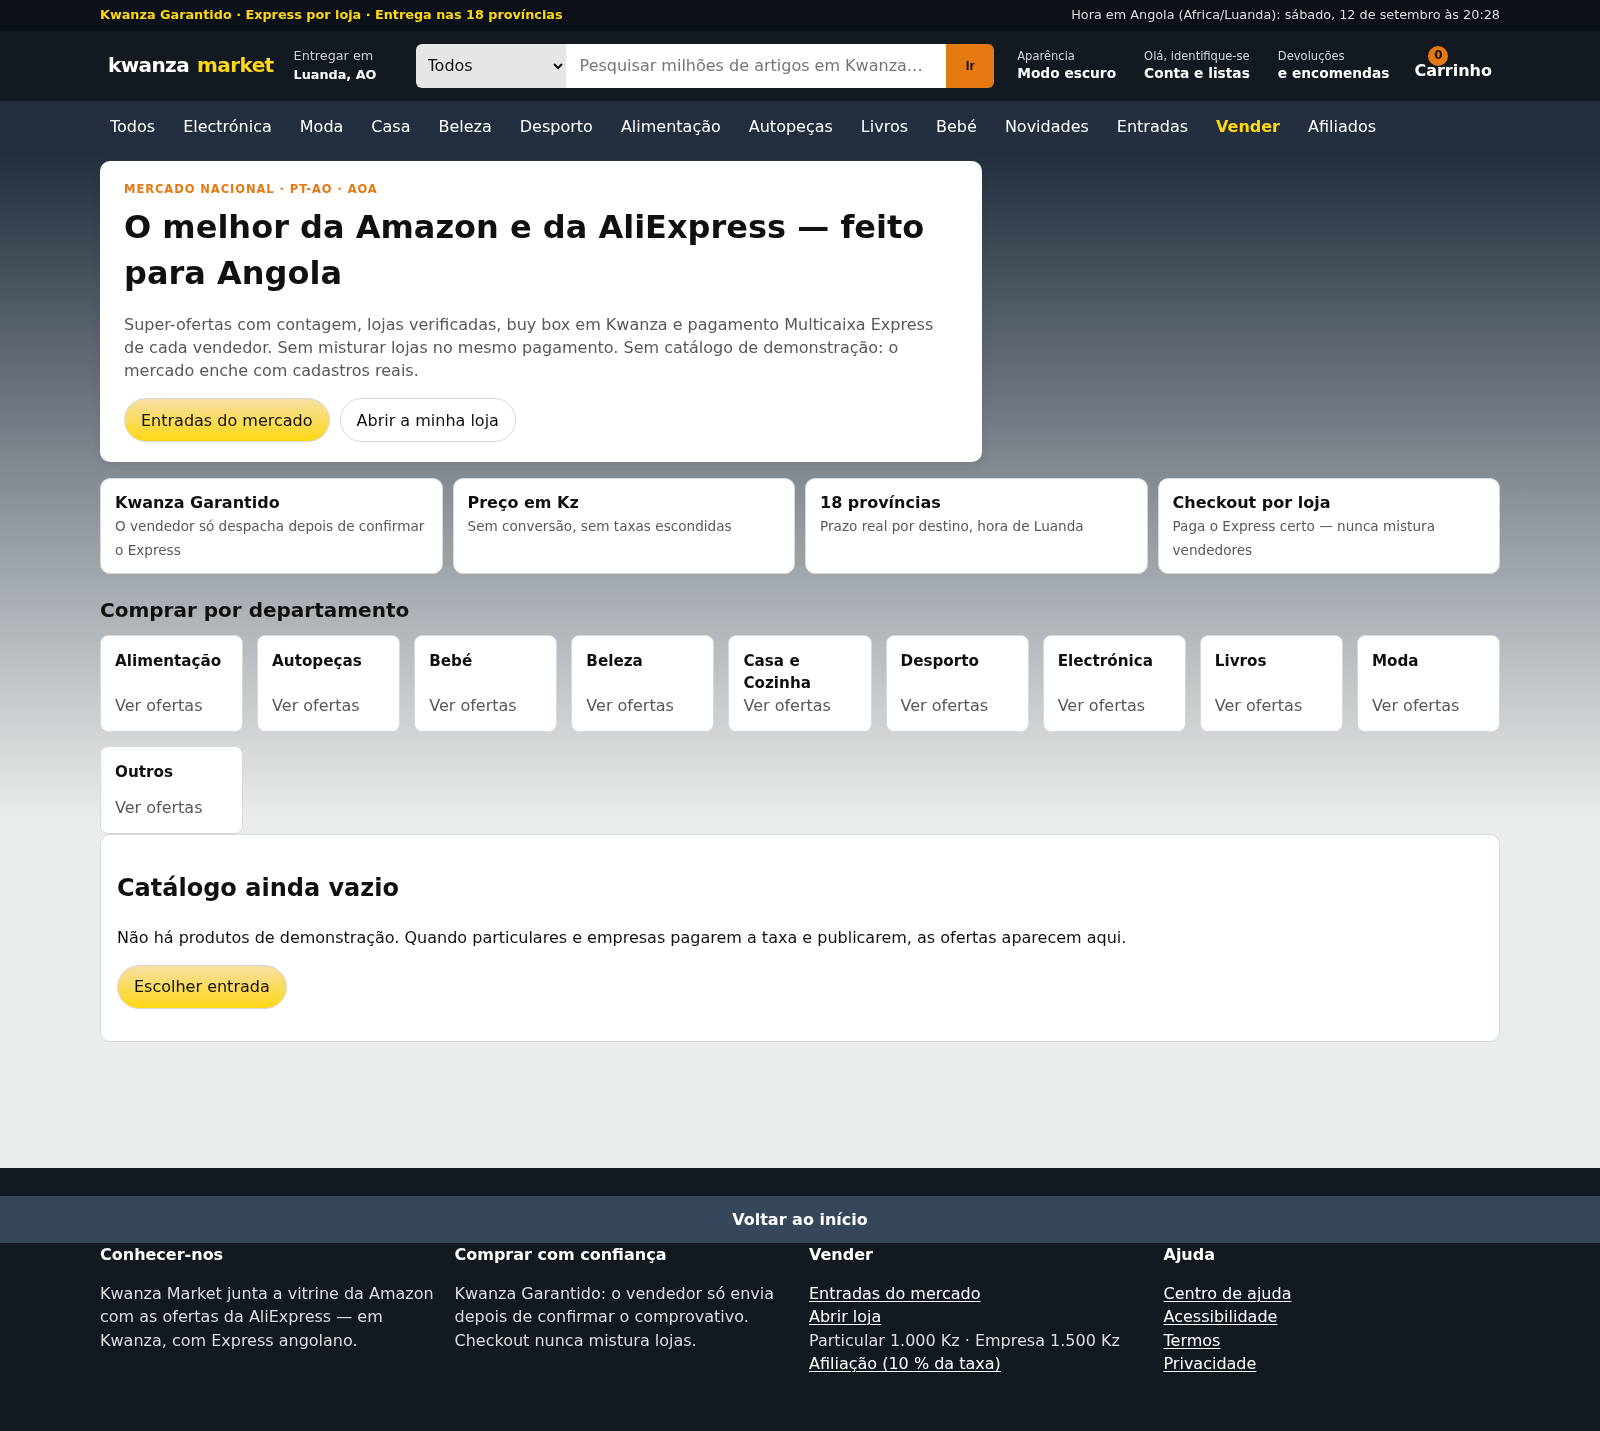Open Termos footer link
The image size is (1600, 1431).
[1192, 1340]
